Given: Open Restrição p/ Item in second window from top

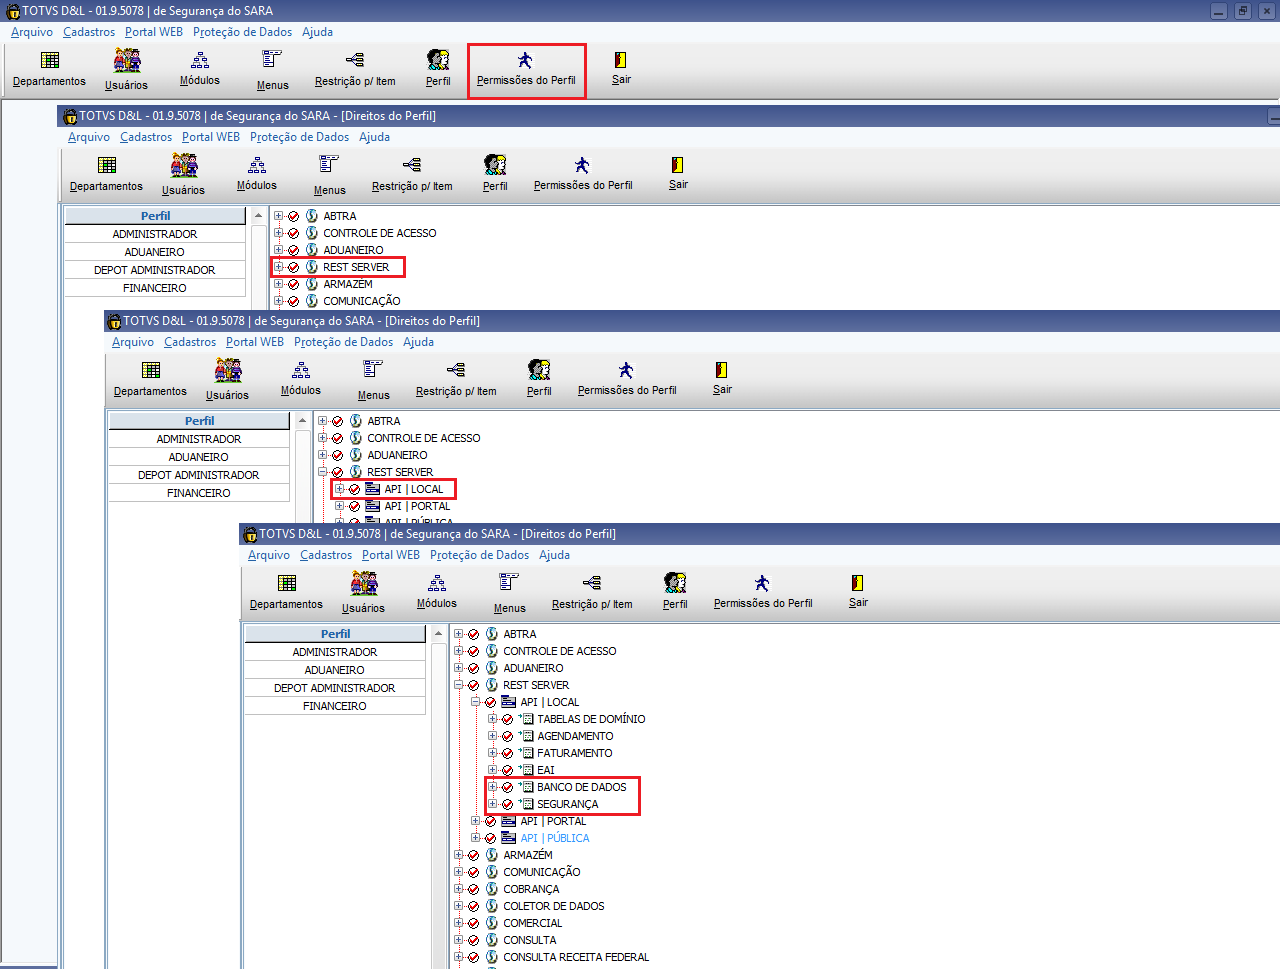Looking at the screenshot, I should (x=412, y=174).
